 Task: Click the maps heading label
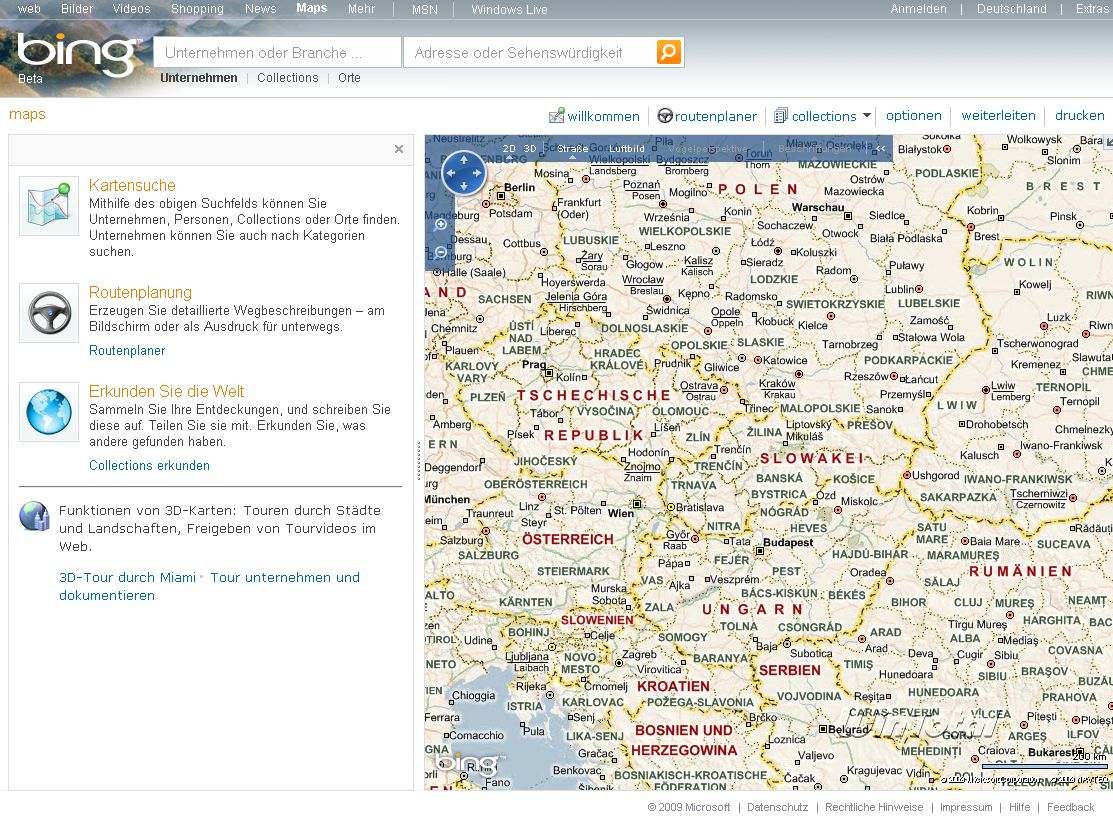(x=27, y=114)
